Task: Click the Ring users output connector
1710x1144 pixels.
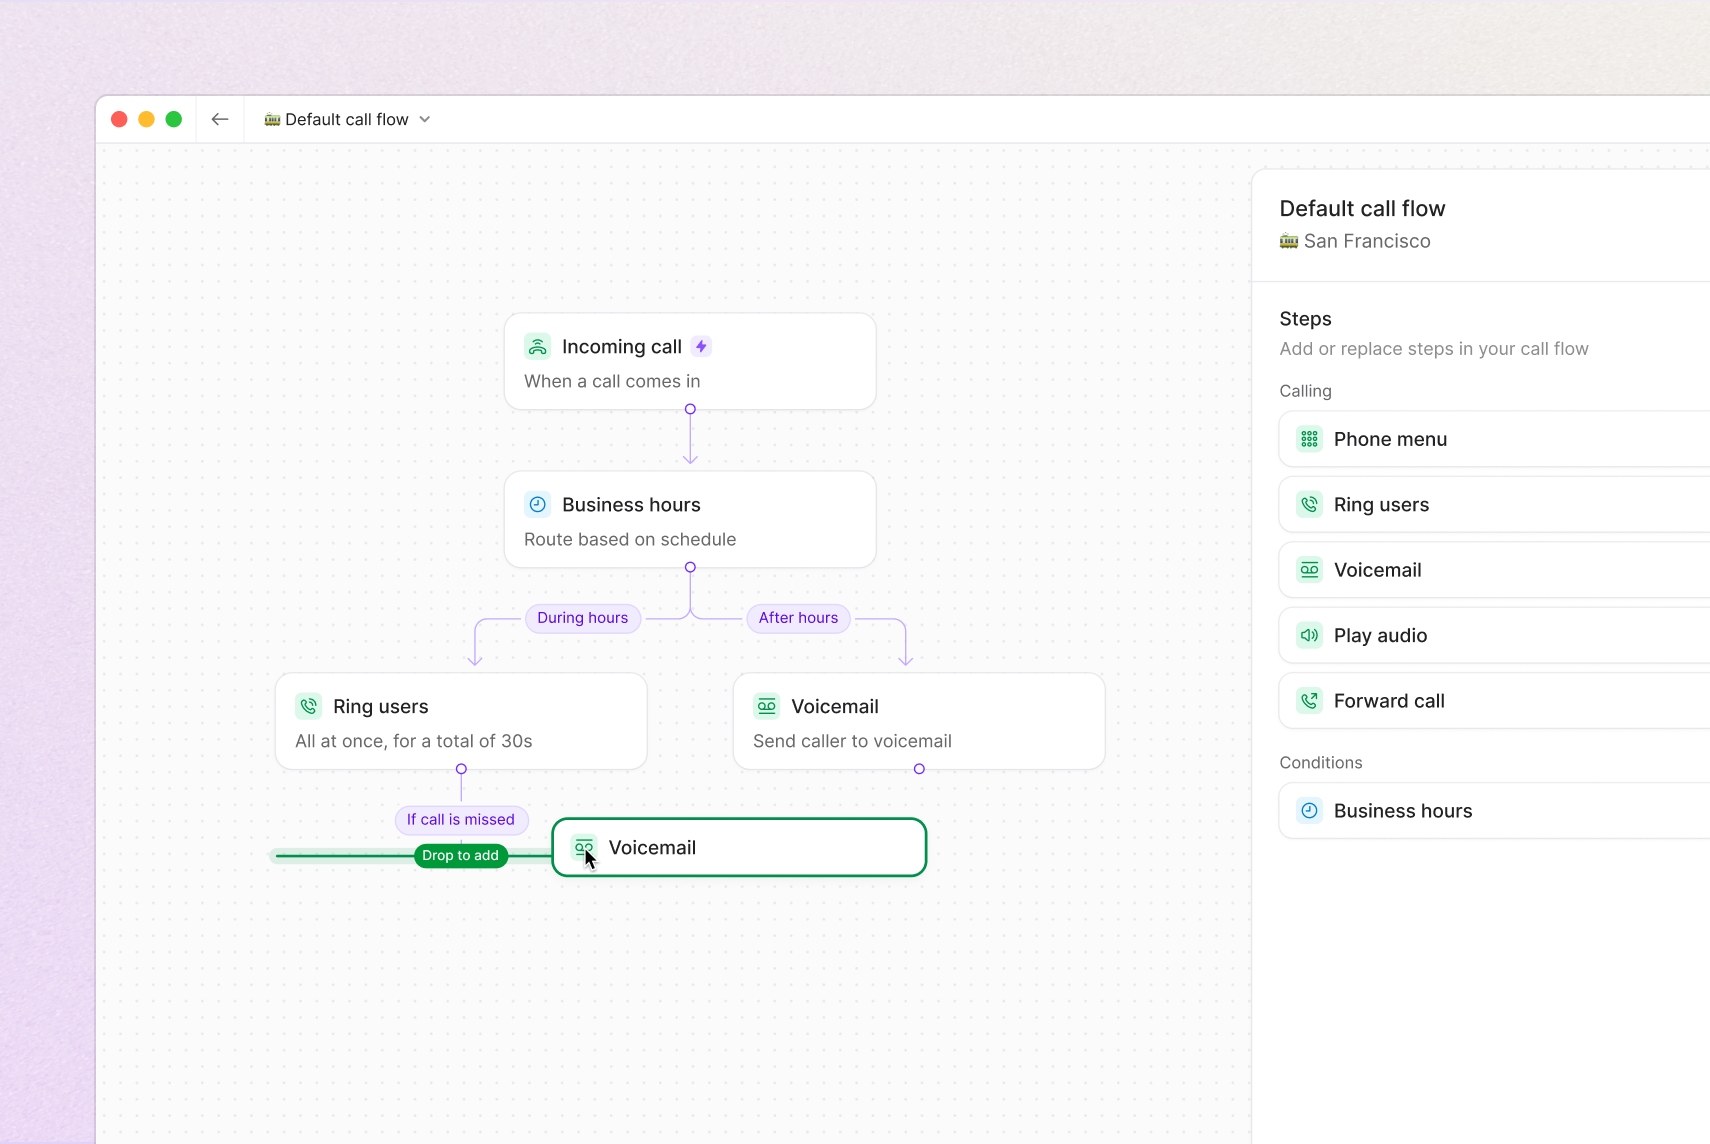Action: [461, 769]
